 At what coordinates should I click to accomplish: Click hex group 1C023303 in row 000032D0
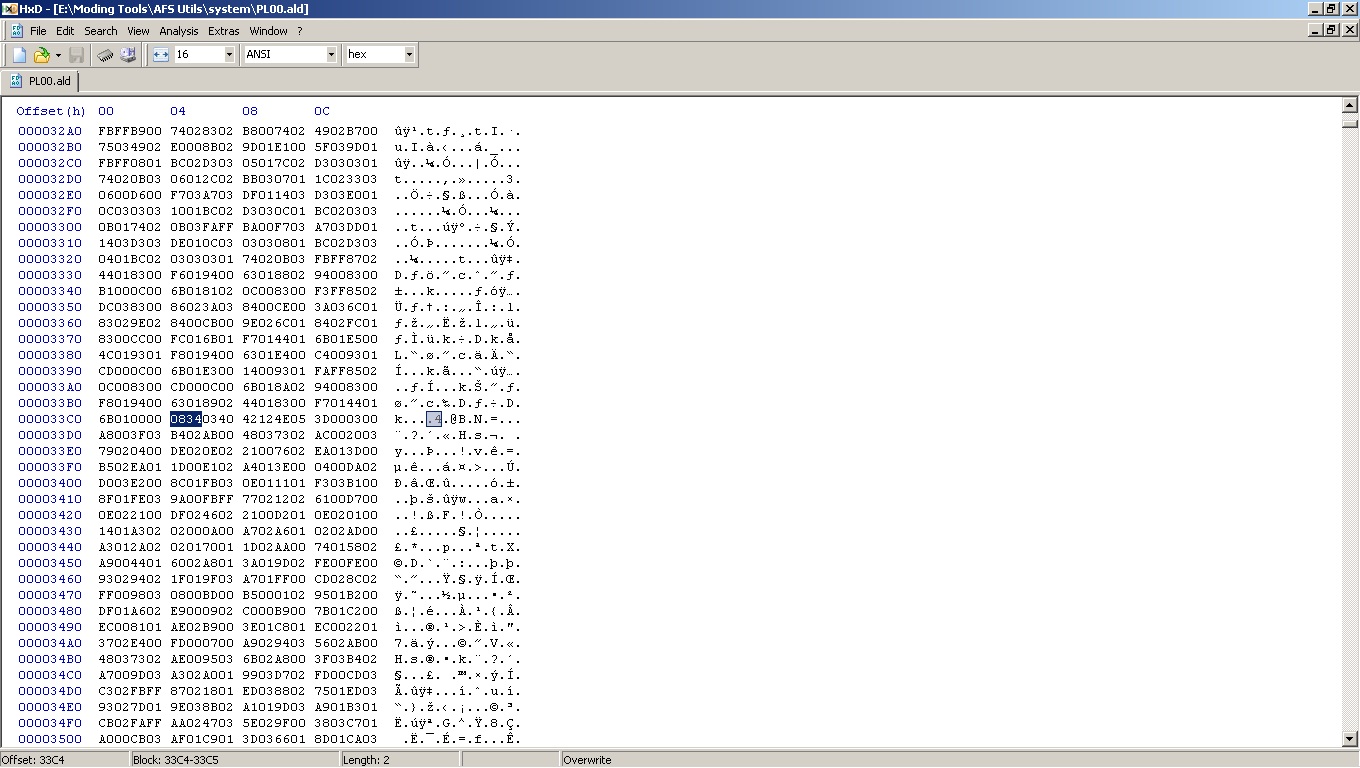click(x=346, y=179)
